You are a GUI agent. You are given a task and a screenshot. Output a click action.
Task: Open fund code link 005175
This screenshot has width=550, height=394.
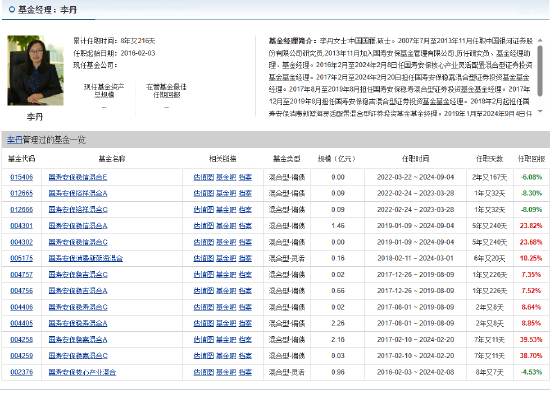21,258
